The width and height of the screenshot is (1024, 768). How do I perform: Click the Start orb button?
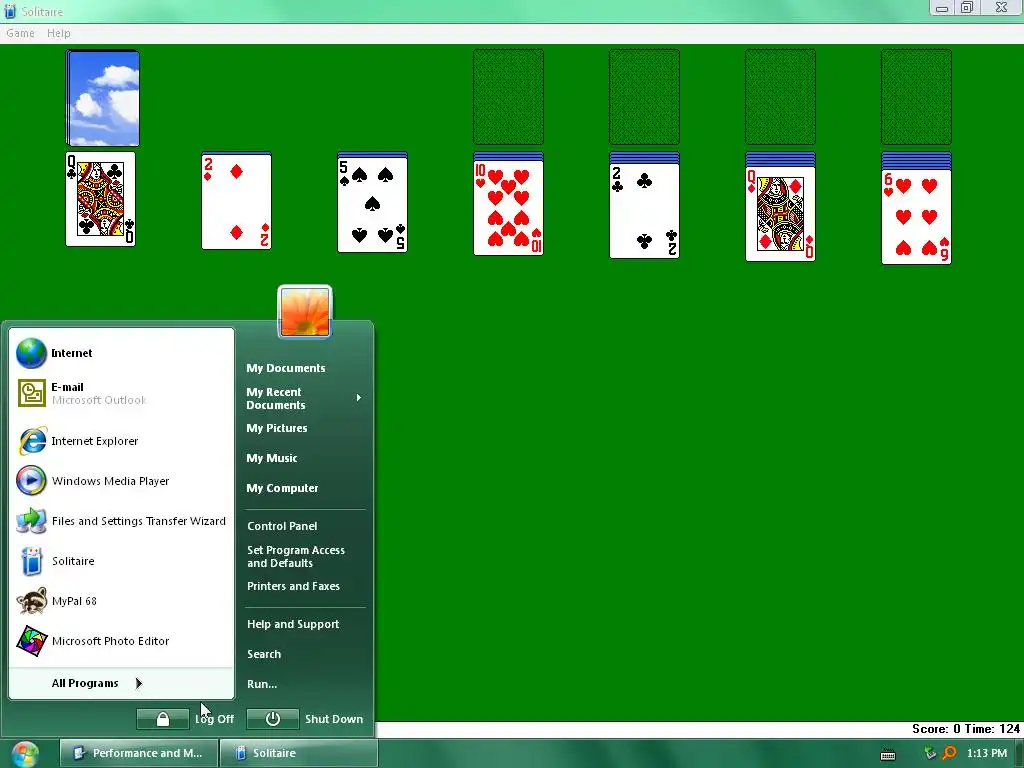tap(25, 754)
